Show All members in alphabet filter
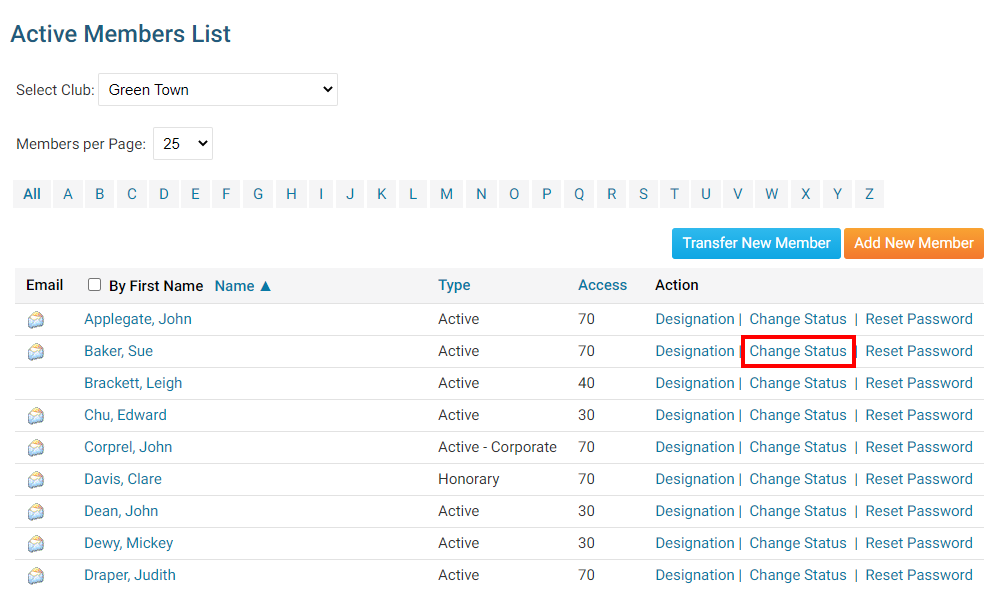Screen dimensions: 1008x591 coord(32,194)
